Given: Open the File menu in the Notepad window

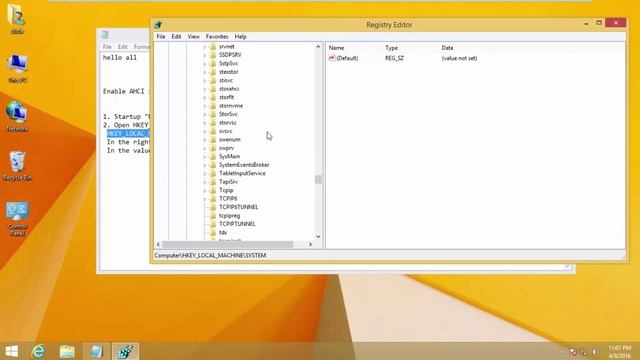Looking at the screenshot, I should 107,47.
